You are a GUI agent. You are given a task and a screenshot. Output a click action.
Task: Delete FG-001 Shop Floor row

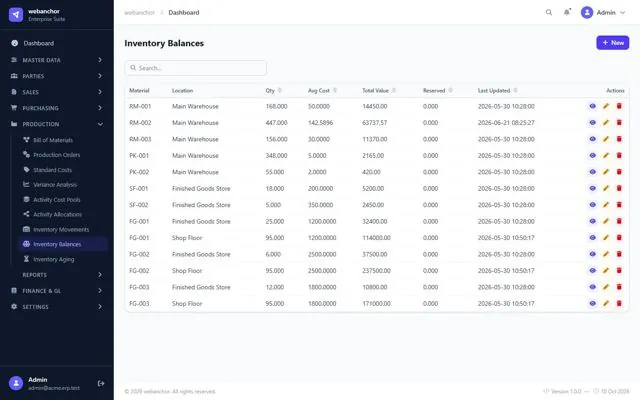tap(619, 238)
